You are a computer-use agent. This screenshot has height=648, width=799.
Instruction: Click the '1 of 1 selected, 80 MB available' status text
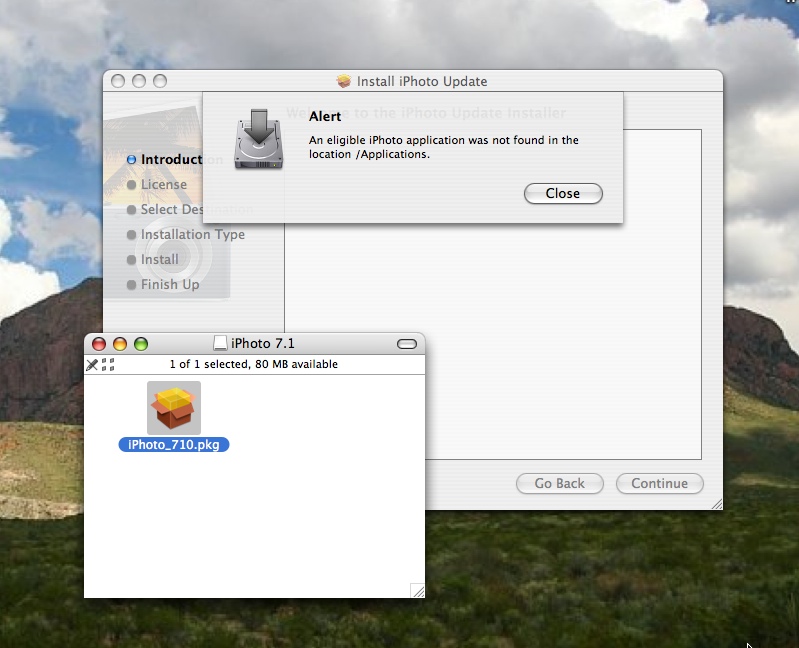coord(254,364)
